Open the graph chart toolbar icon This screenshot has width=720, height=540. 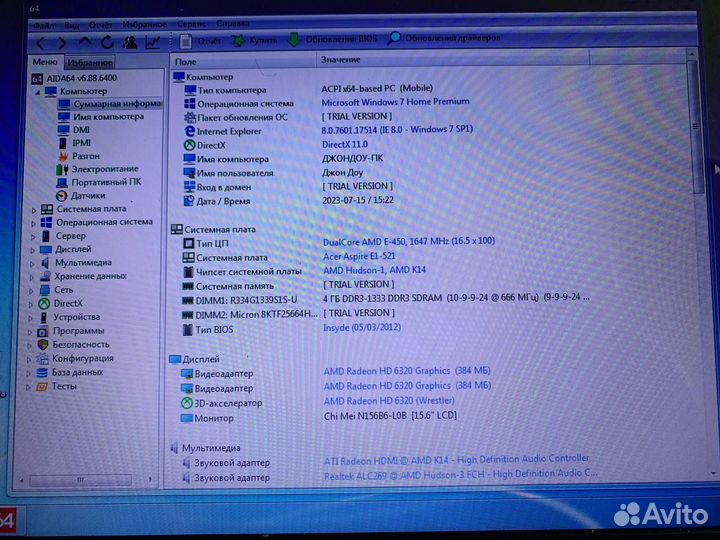pos(152,42)
